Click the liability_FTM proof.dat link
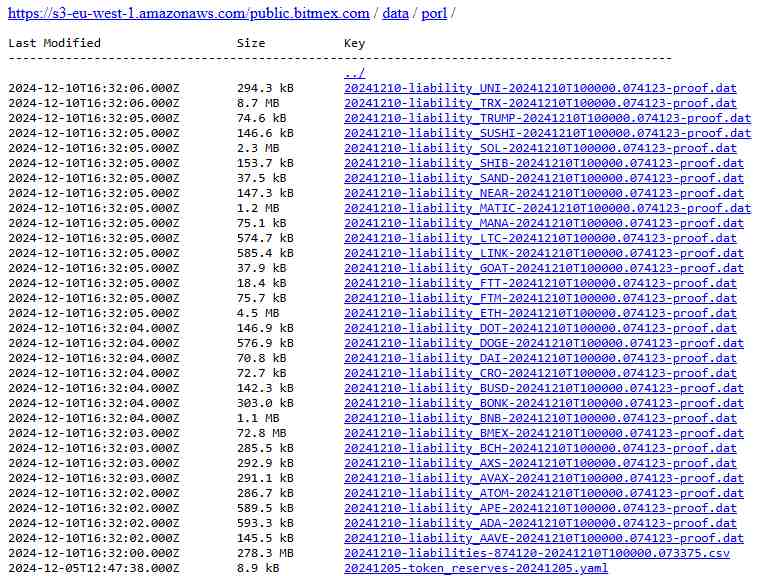The height and width of the screenshot is (576, 760). pos(540,299)
